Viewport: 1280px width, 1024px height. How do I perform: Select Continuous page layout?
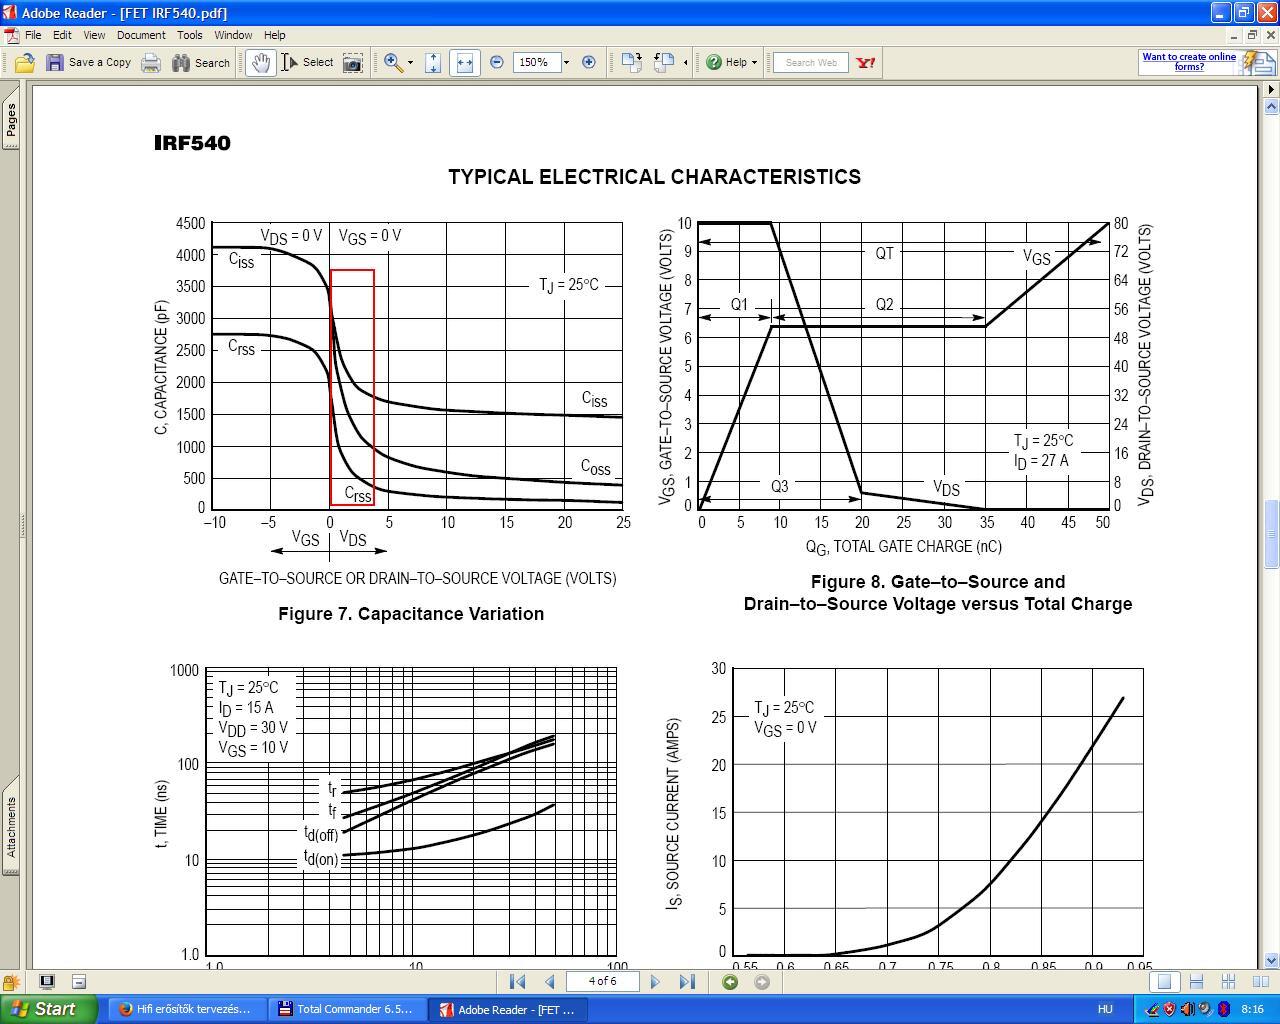[1196, 982]
